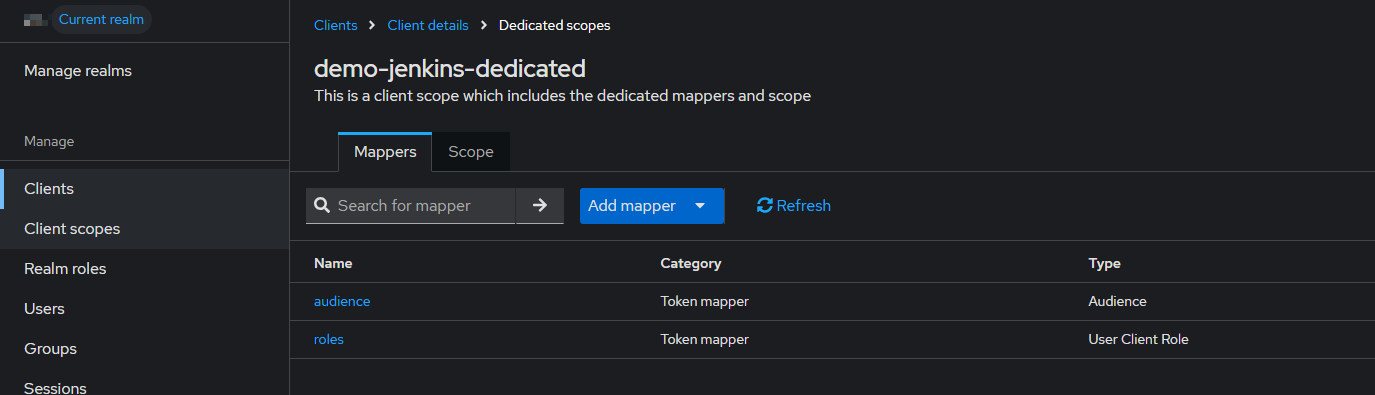Click the Refresh link
The width and height of the screenshot is (1375, 395).
point(794,205)
